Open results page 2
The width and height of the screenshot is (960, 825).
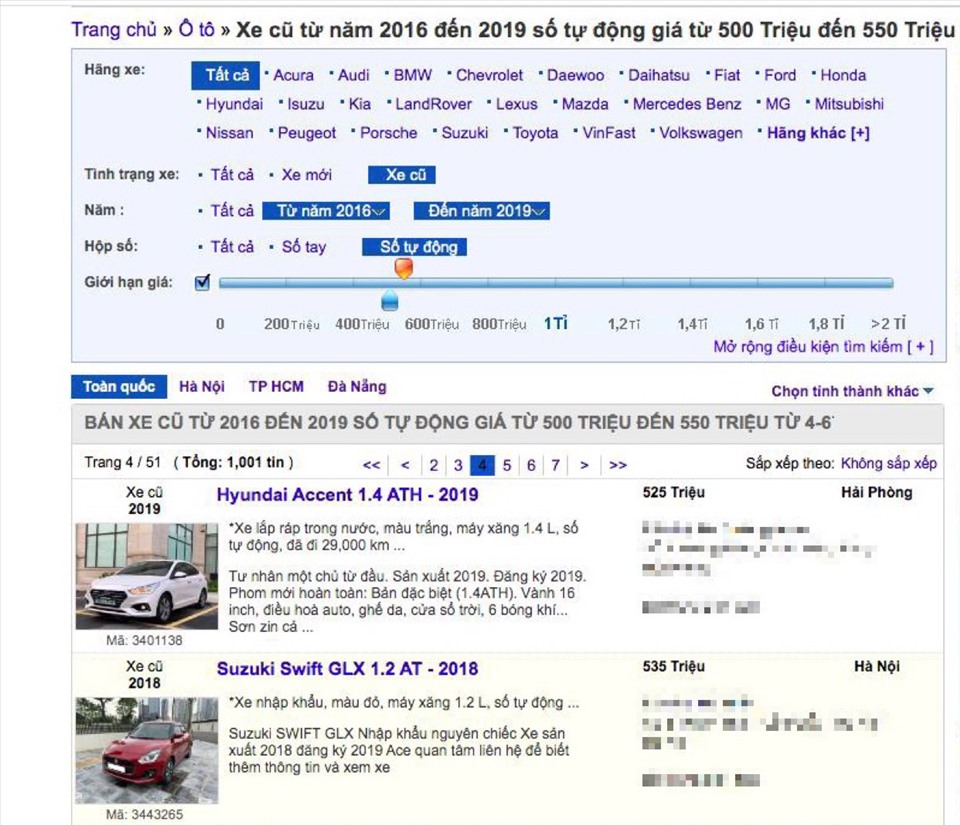click(433, 465)
